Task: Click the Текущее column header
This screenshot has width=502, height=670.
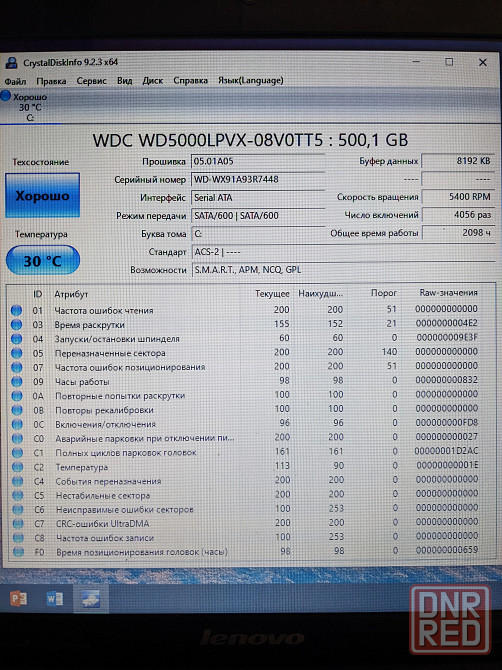Action: tap(272, 294)
